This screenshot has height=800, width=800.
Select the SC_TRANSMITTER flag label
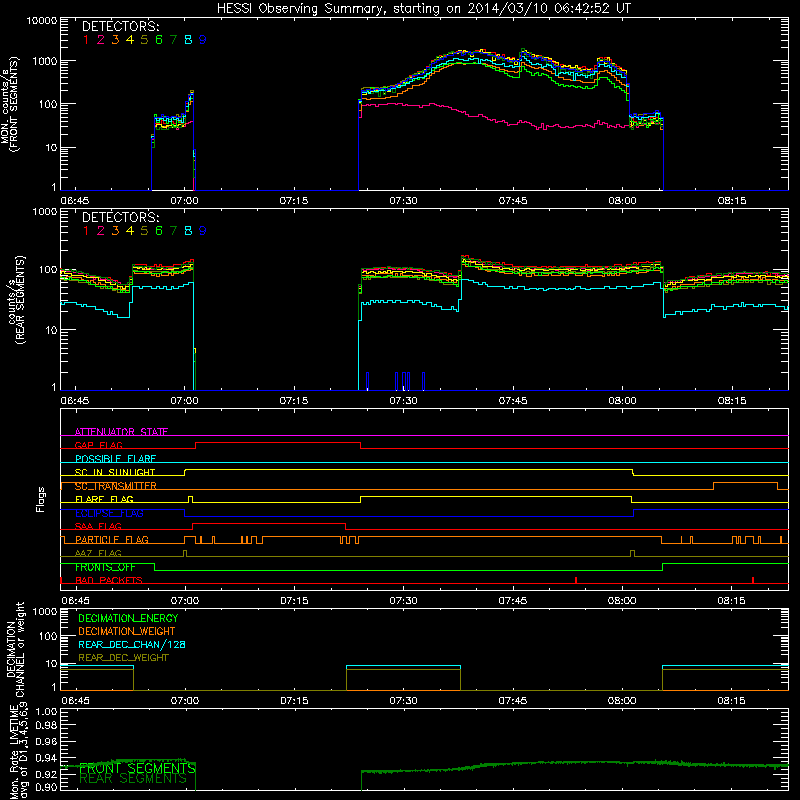click(116, 486)
